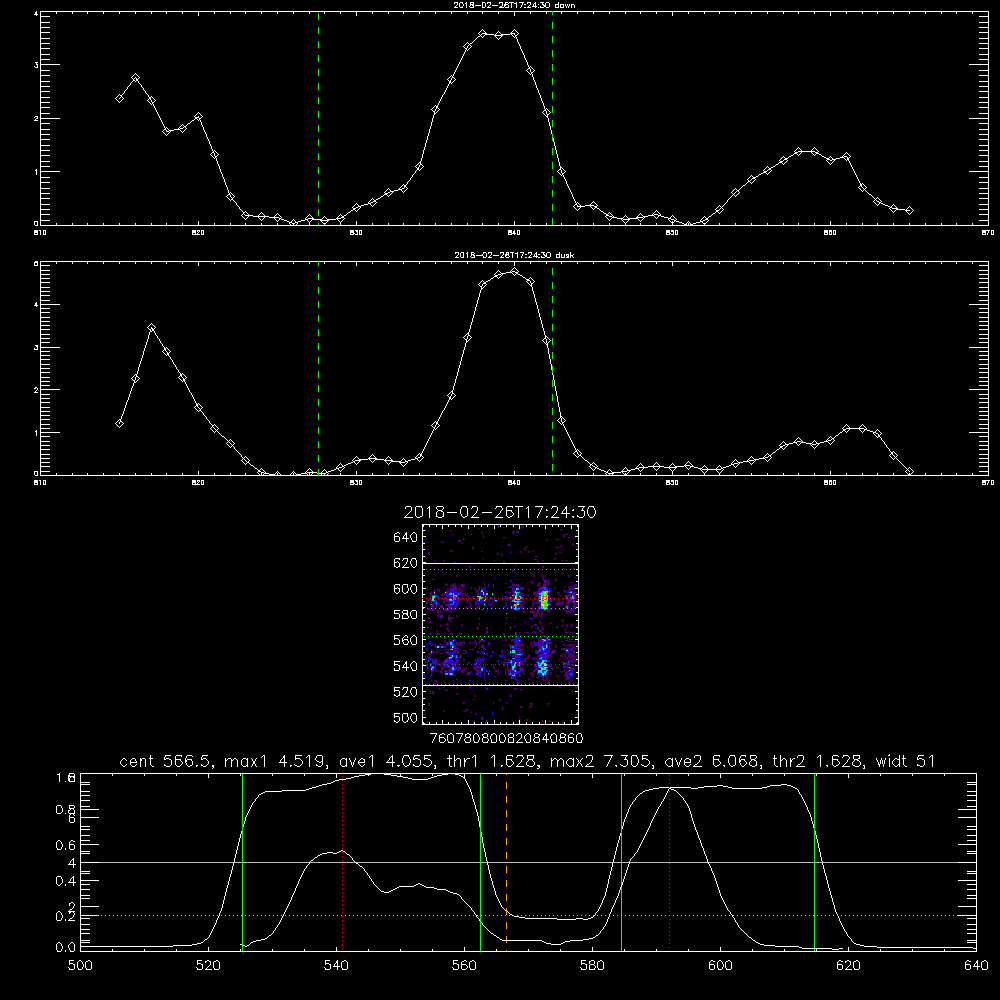Select the first green vertical line near 525 in bottom plot

[242, 861]
